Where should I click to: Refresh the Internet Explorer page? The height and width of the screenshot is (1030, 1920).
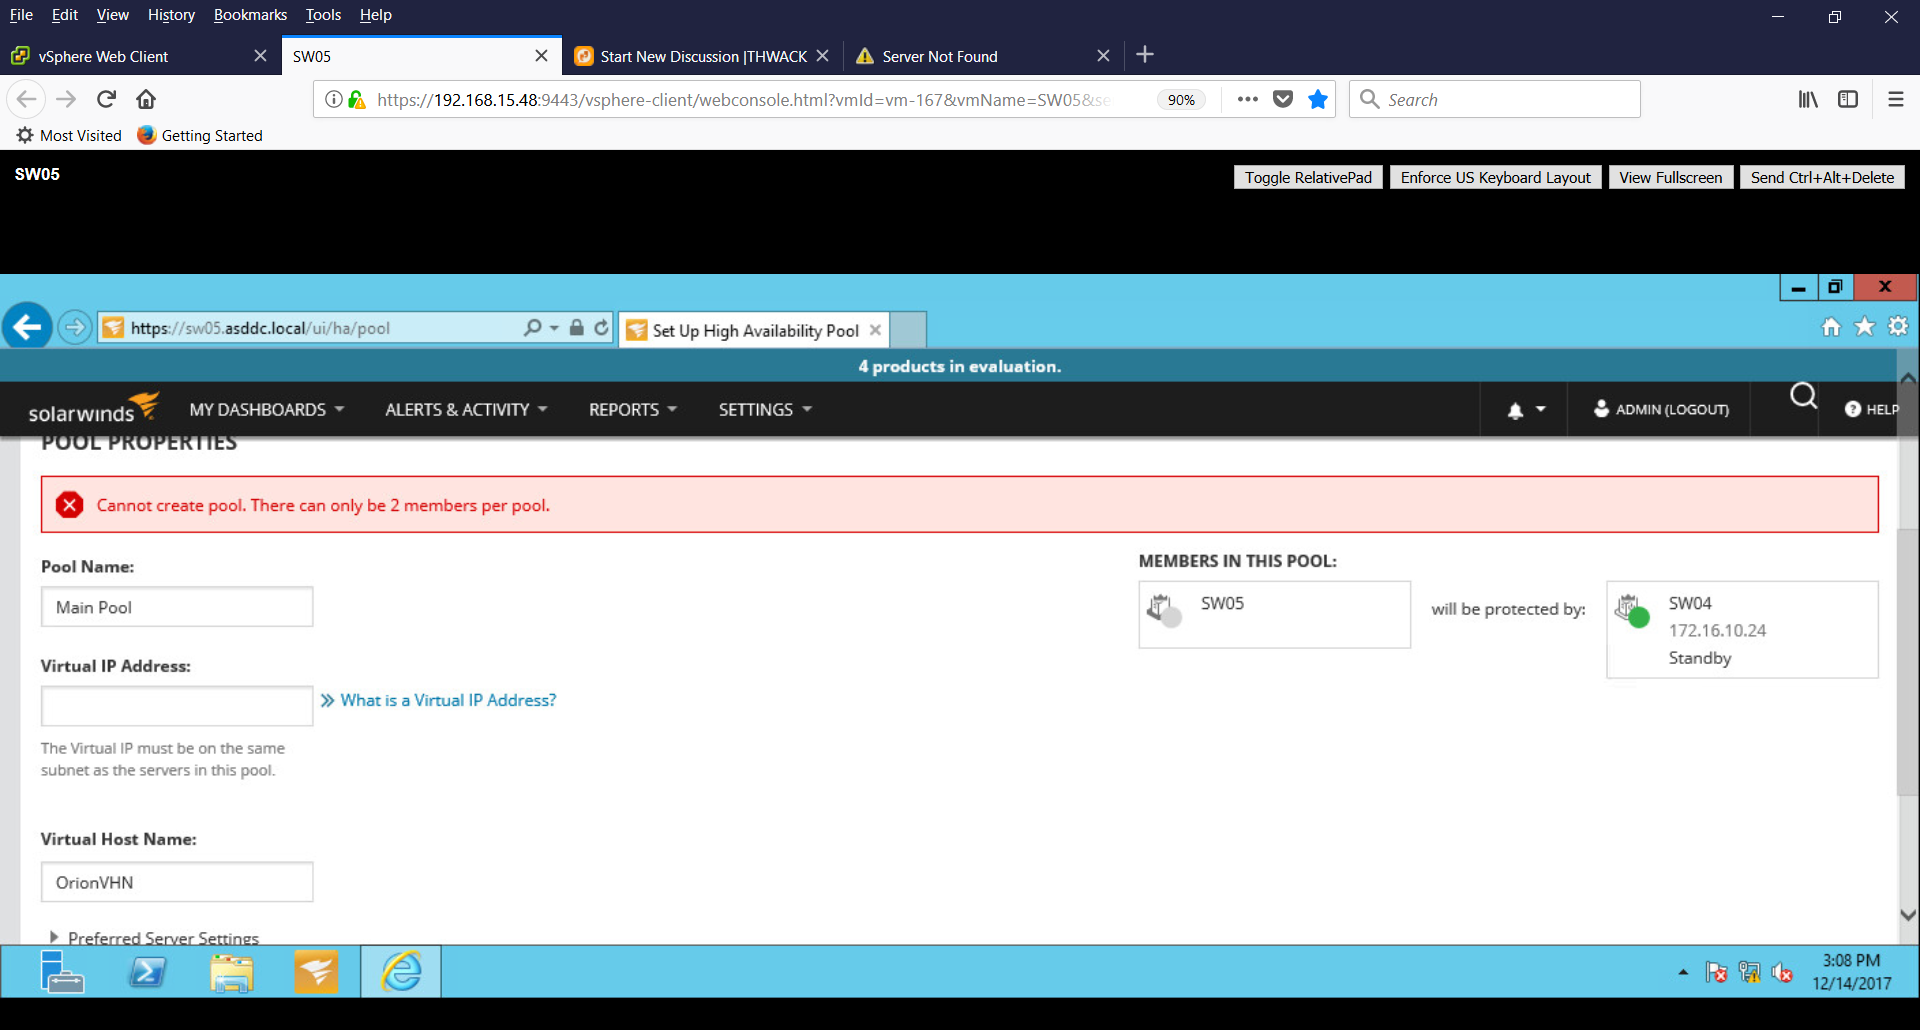pyautogui.click(x=601, y=328)
